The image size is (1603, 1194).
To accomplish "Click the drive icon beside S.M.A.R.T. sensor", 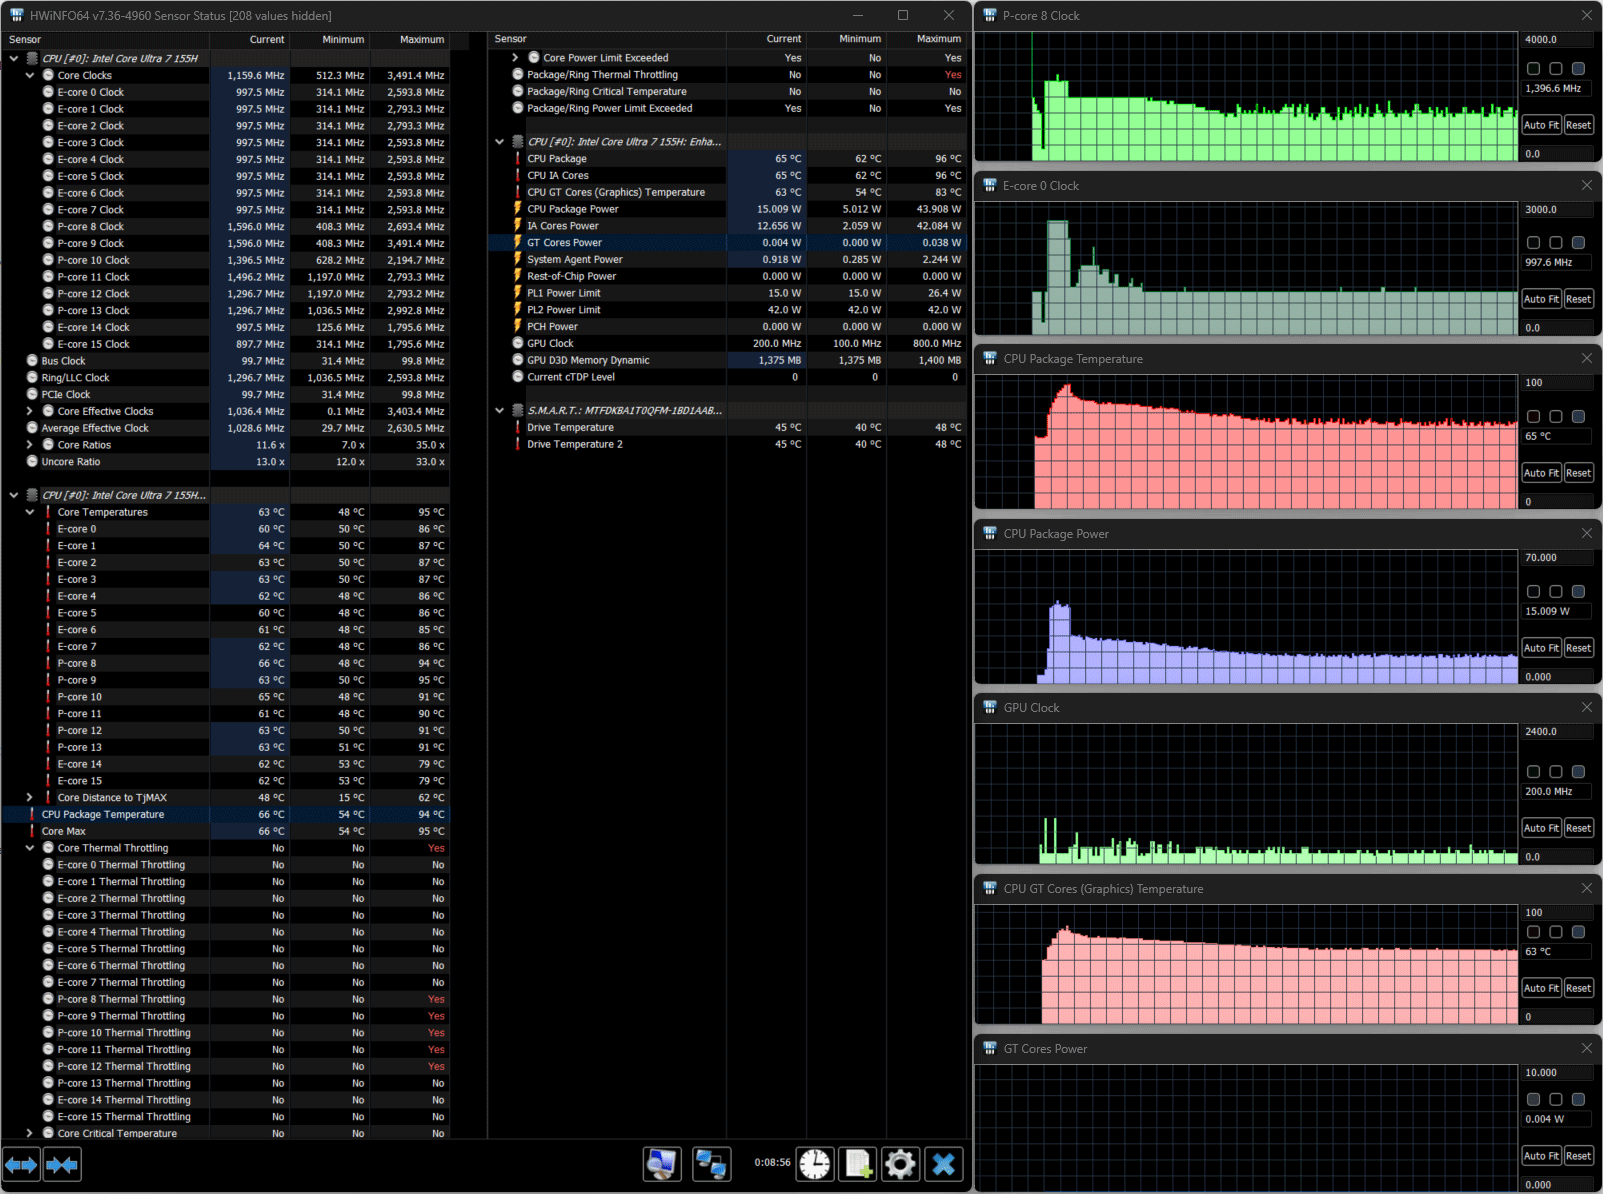I will [518, 410].
